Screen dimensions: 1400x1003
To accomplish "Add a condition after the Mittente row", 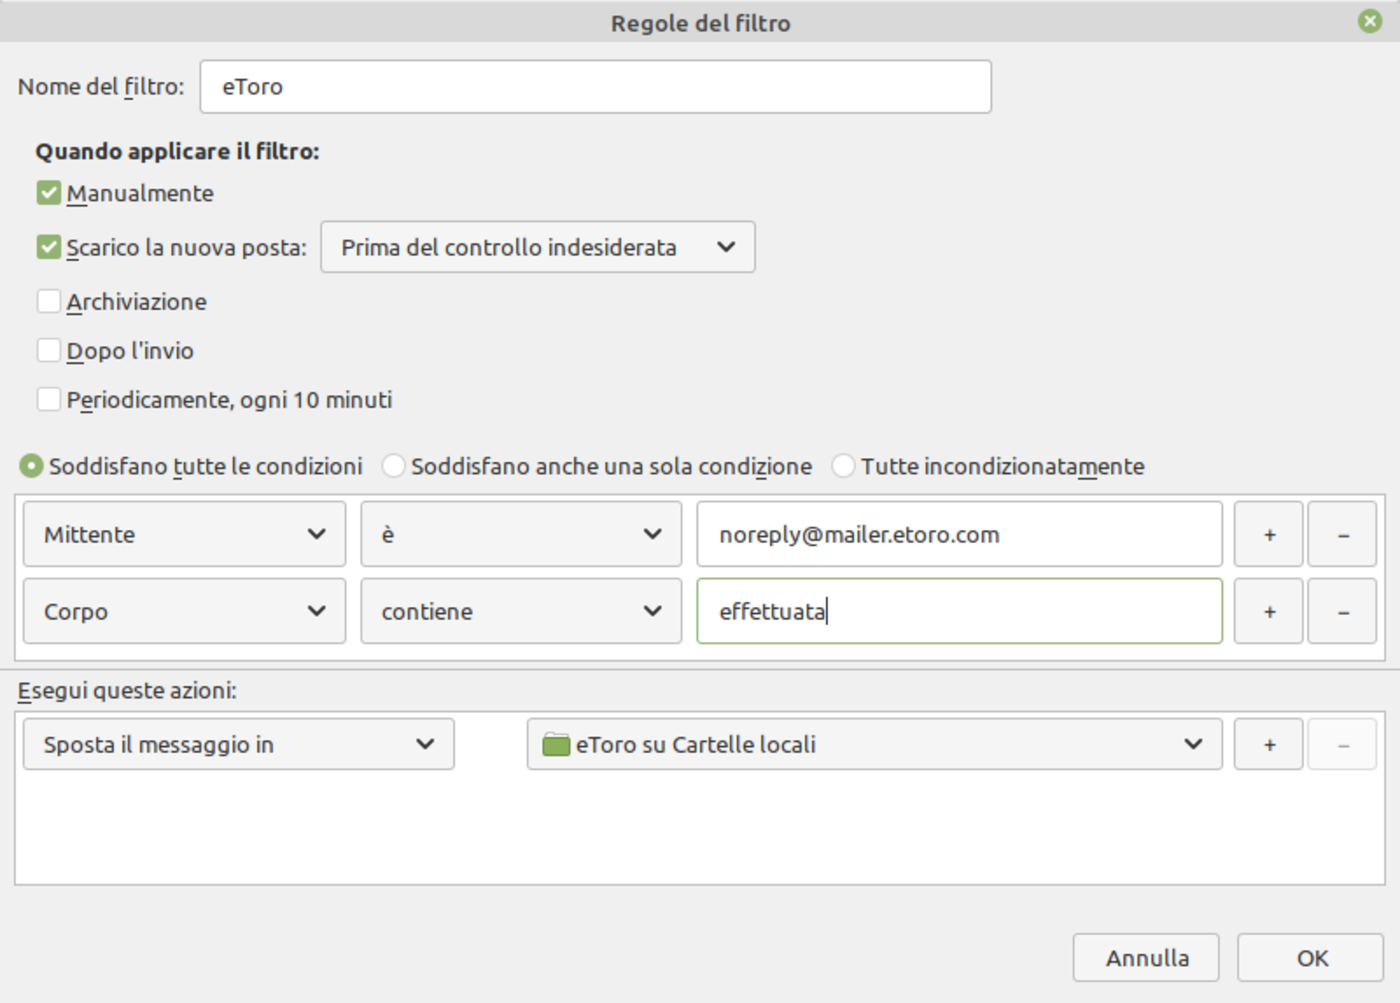I will pyautogui.click(x=1267, y=534).
